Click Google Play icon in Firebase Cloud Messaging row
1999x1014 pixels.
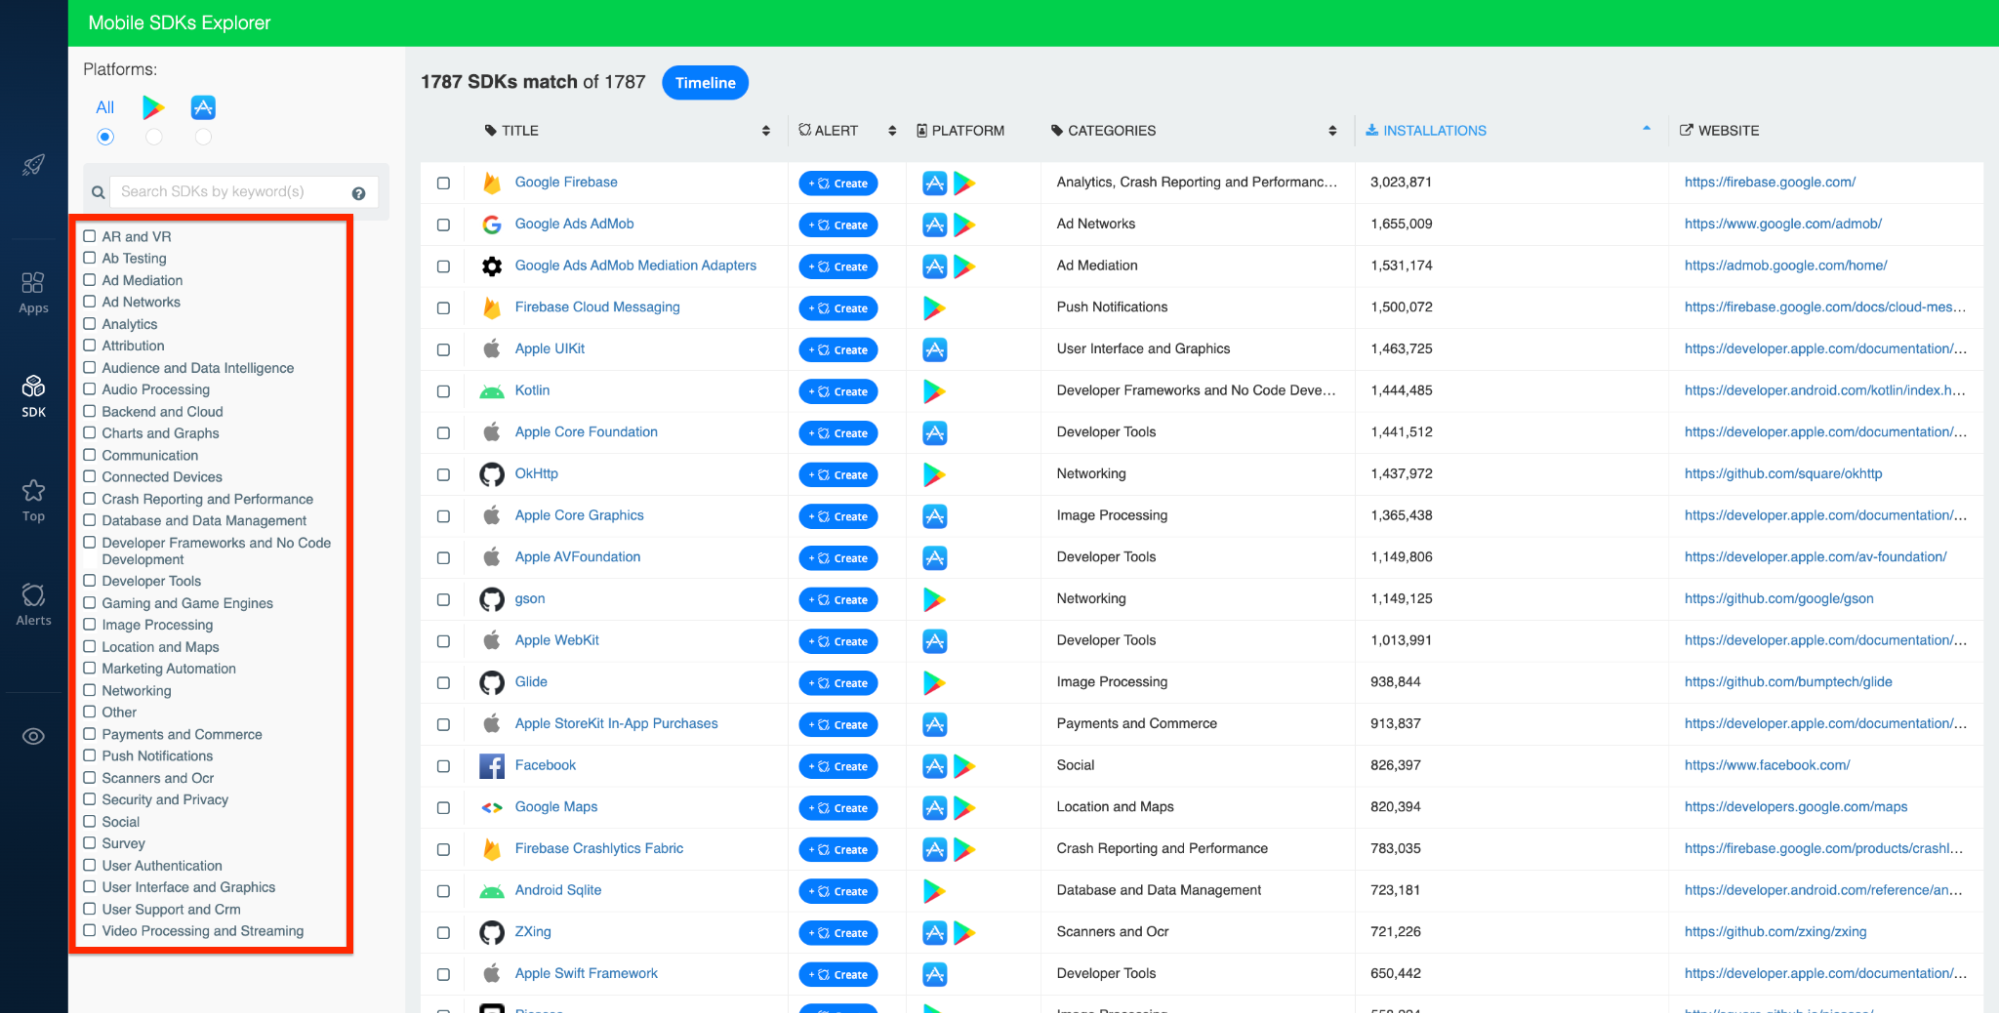(x=934, y=308)
